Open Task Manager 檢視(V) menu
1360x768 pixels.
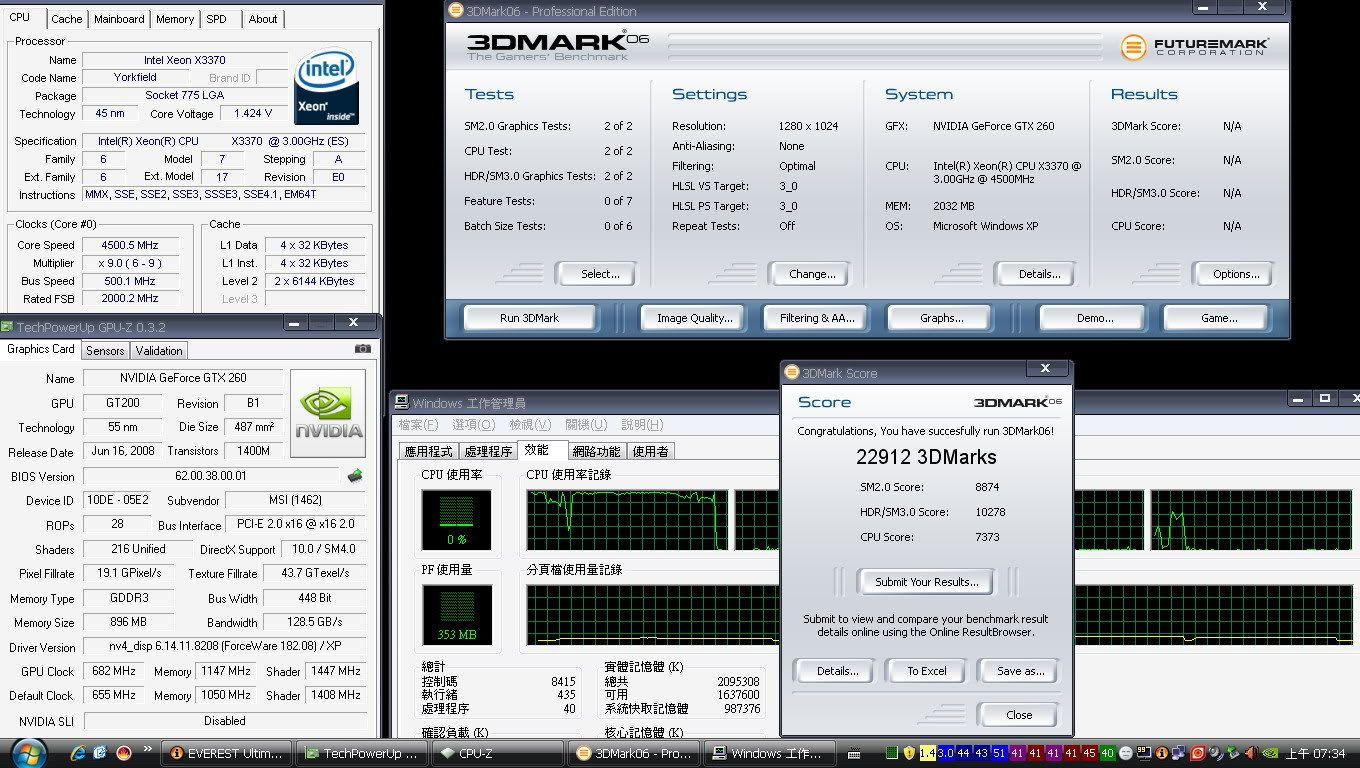point(528,425)
